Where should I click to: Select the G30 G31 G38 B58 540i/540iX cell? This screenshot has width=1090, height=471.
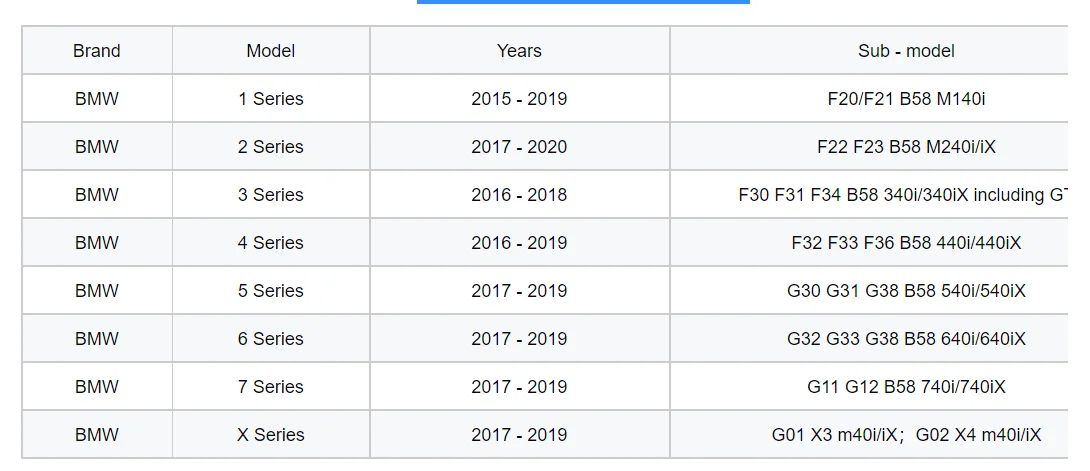pyautogui.click(x=906, y=291)
